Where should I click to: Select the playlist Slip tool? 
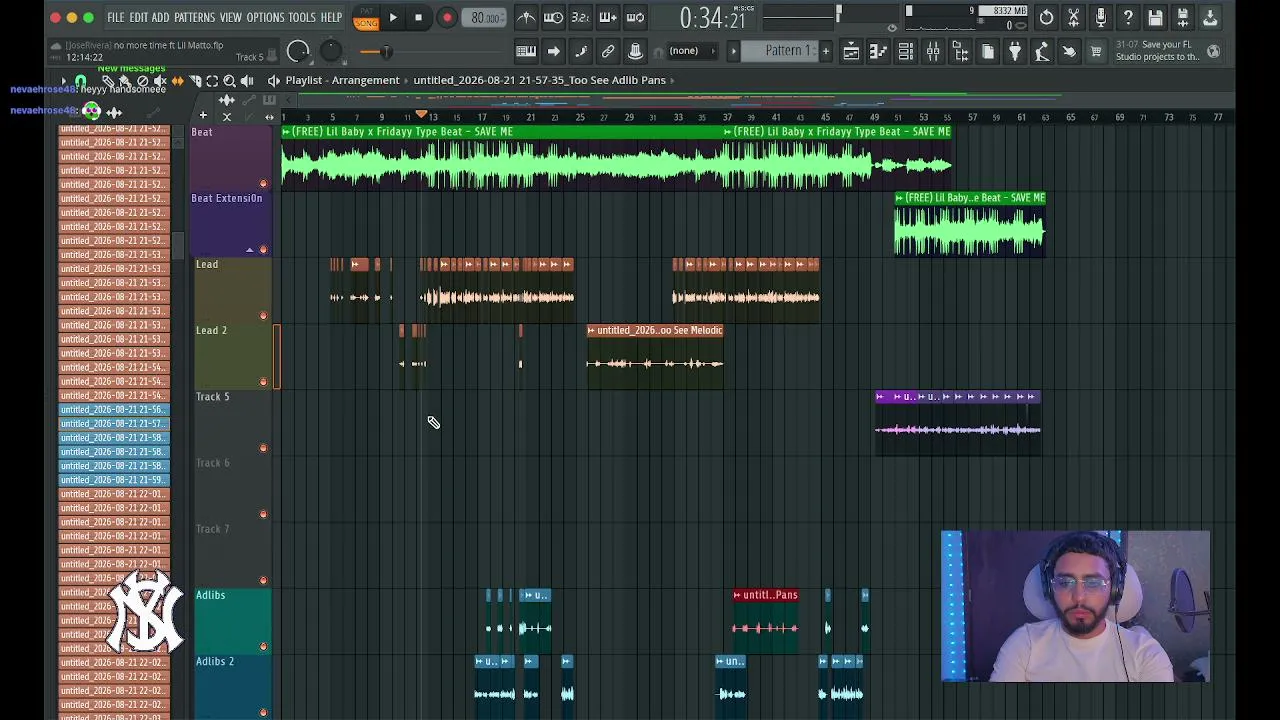click(x=178, y=80)
